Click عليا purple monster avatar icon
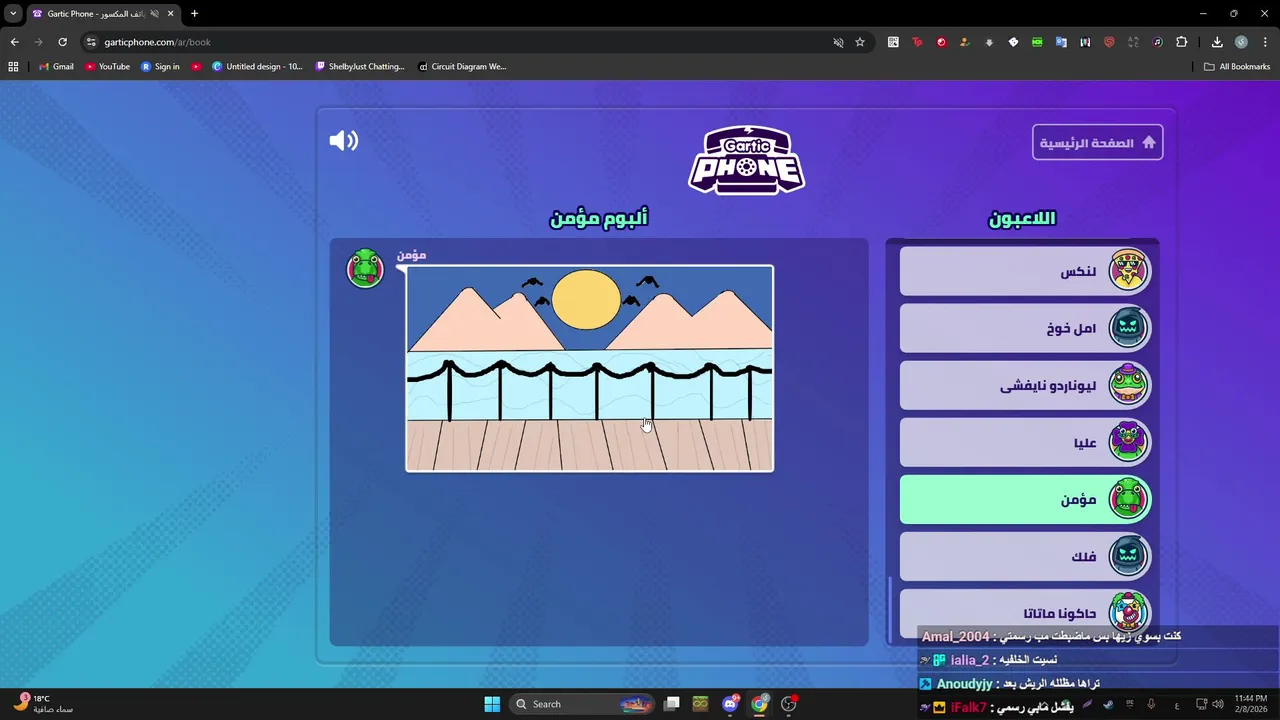 pyautogui.click(x=1128, y=441)
